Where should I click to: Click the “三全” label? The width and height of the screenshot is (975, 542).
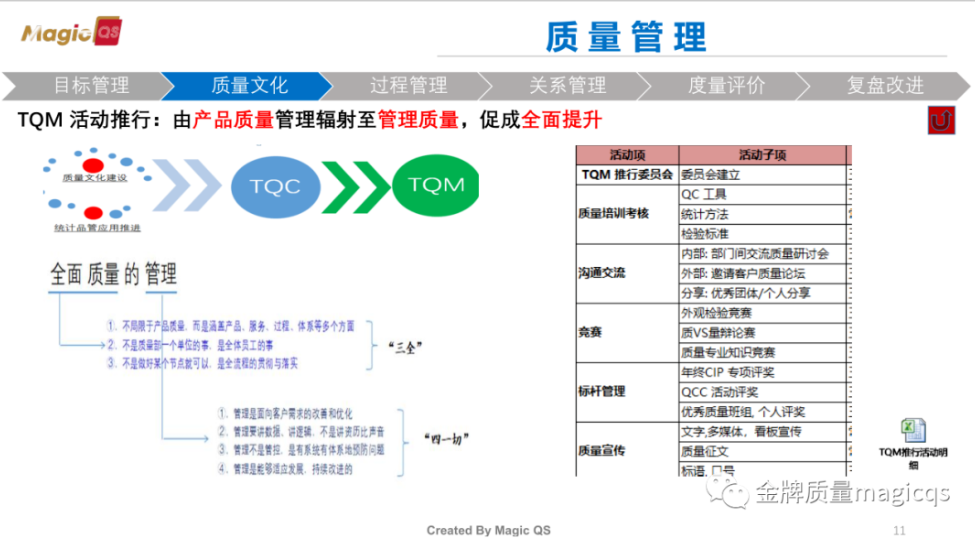(x=405, y=347)
